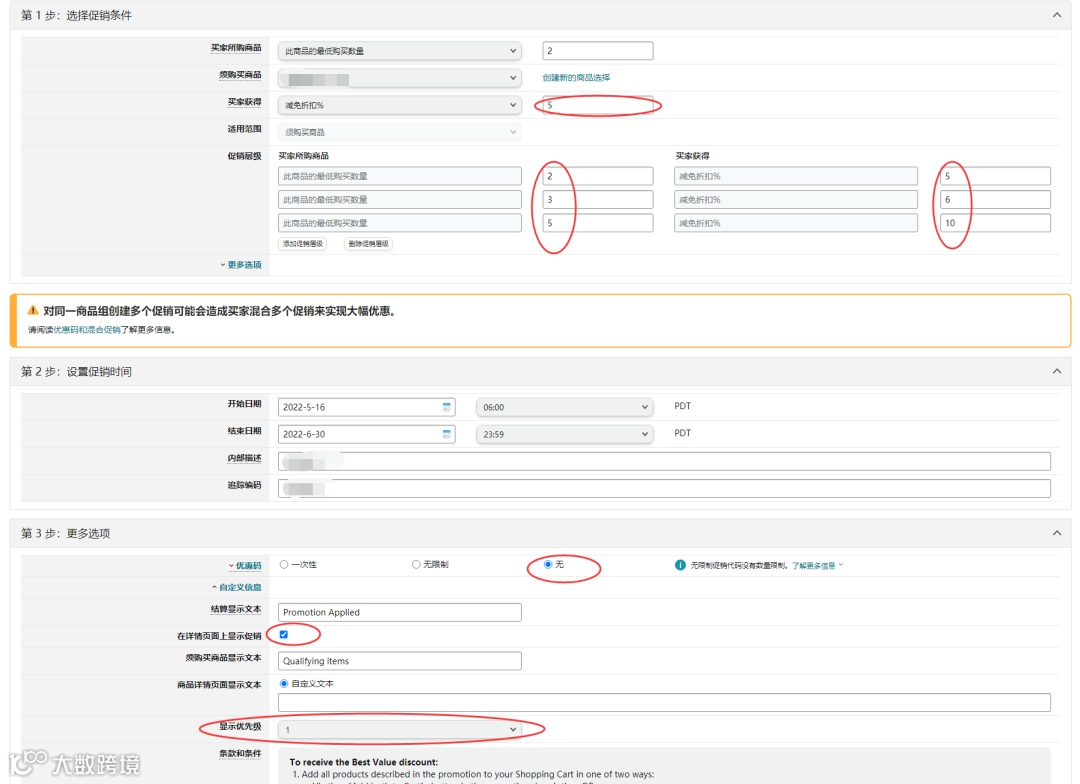Open the 适用范围 dropdown
This screenshot has height=784, width=1080.
click(x=399, y=132)
